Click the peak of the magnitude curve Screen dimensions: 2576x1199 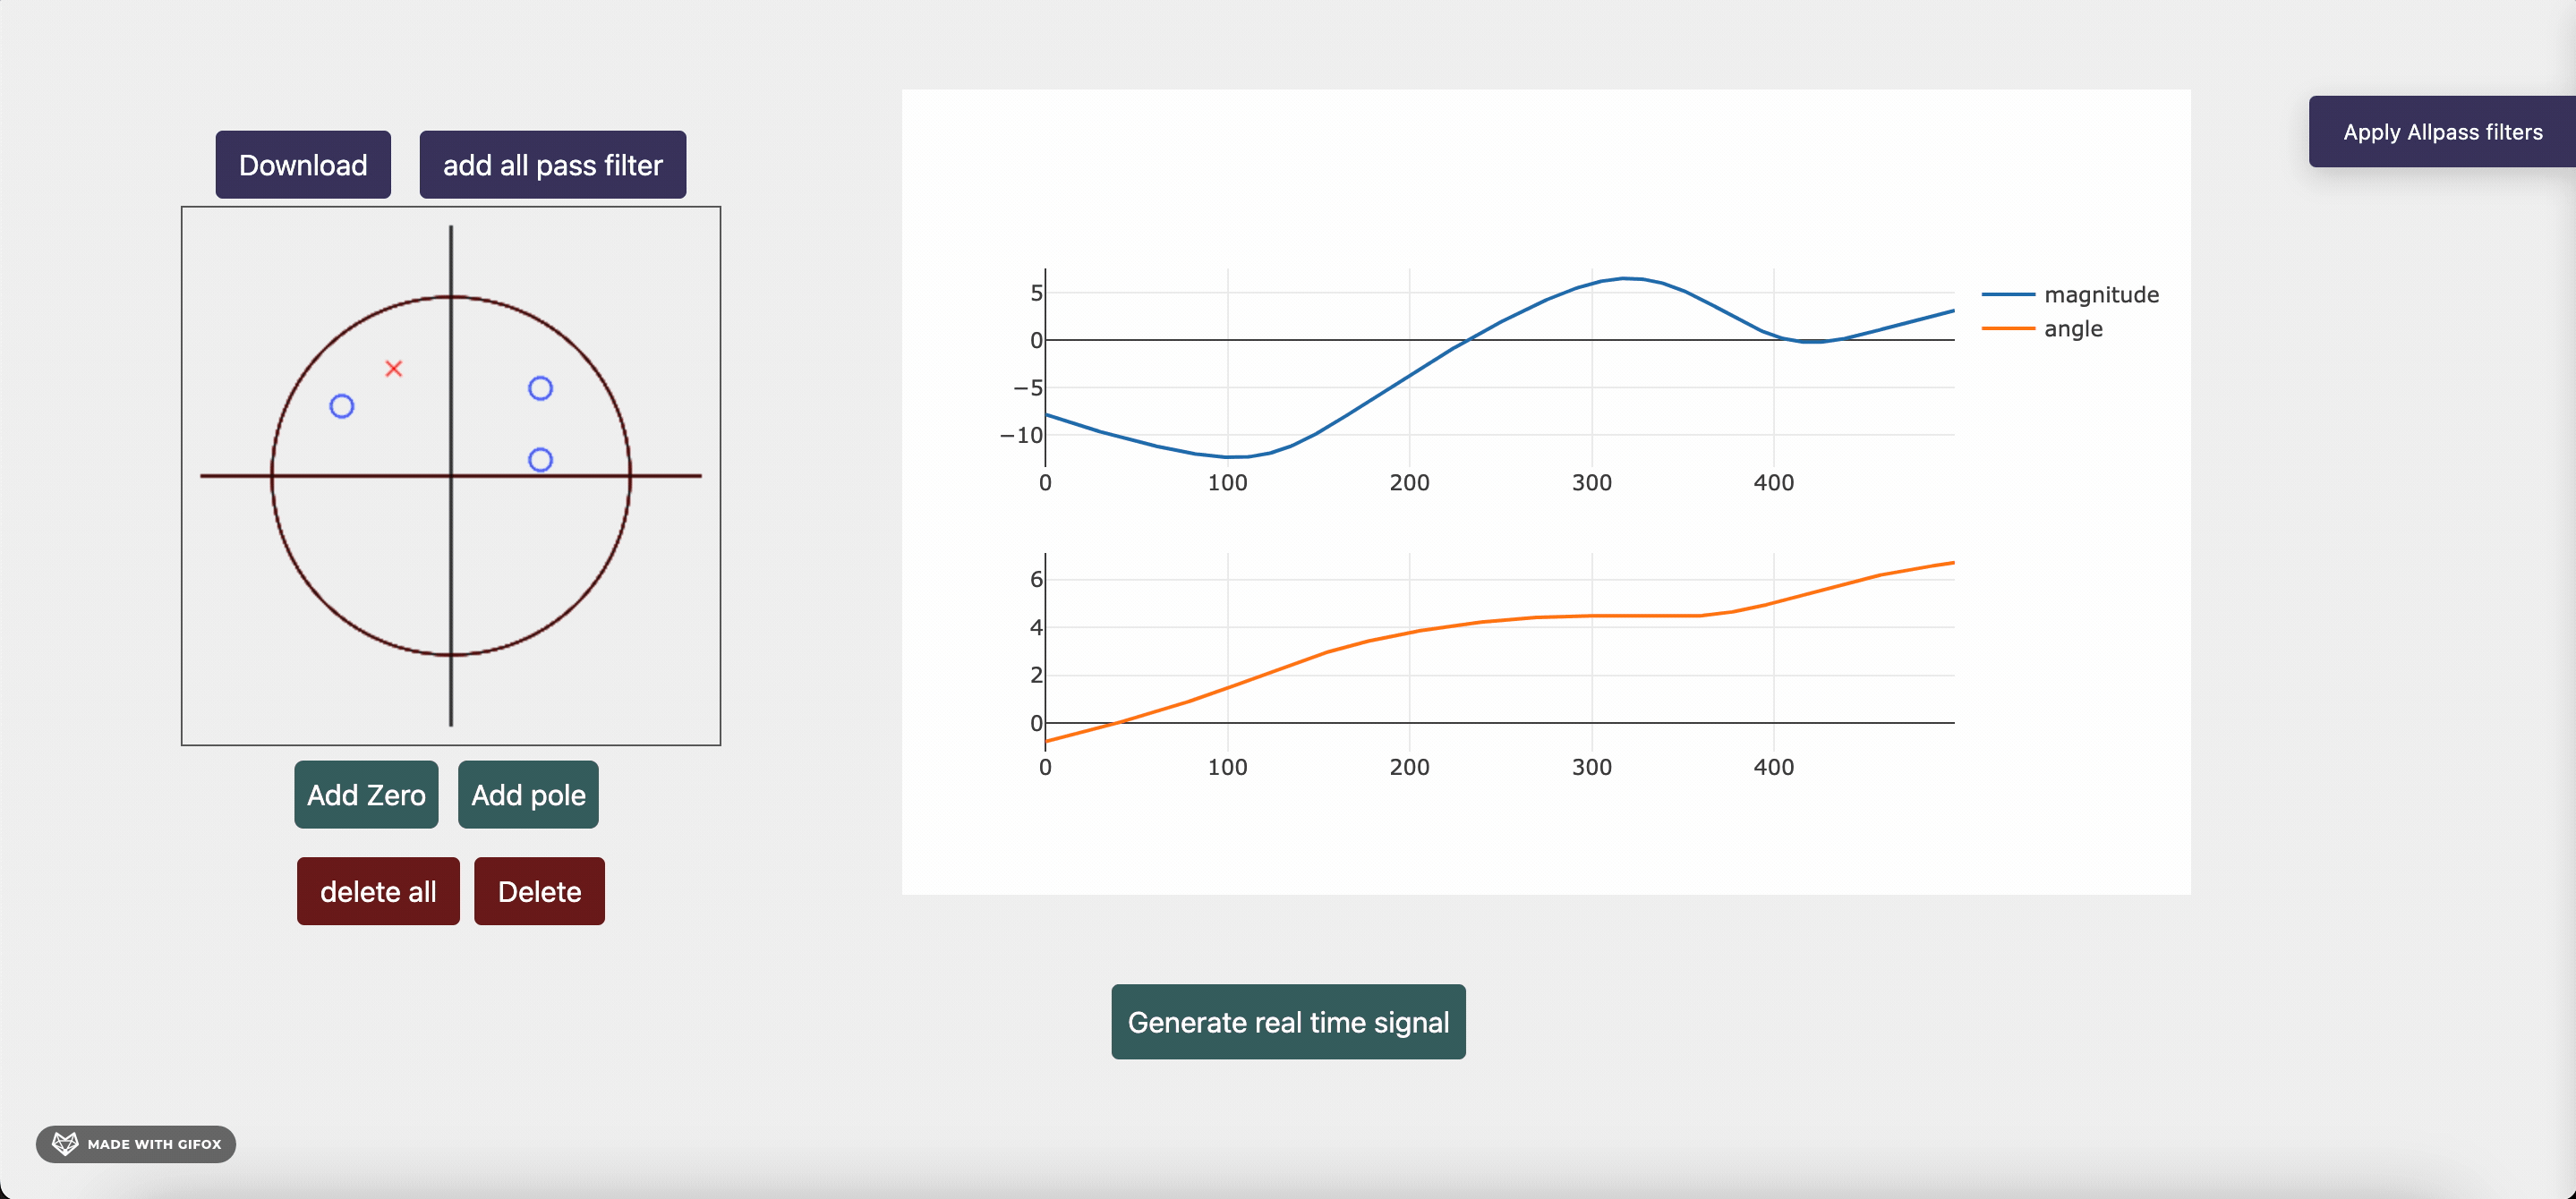1627,278
